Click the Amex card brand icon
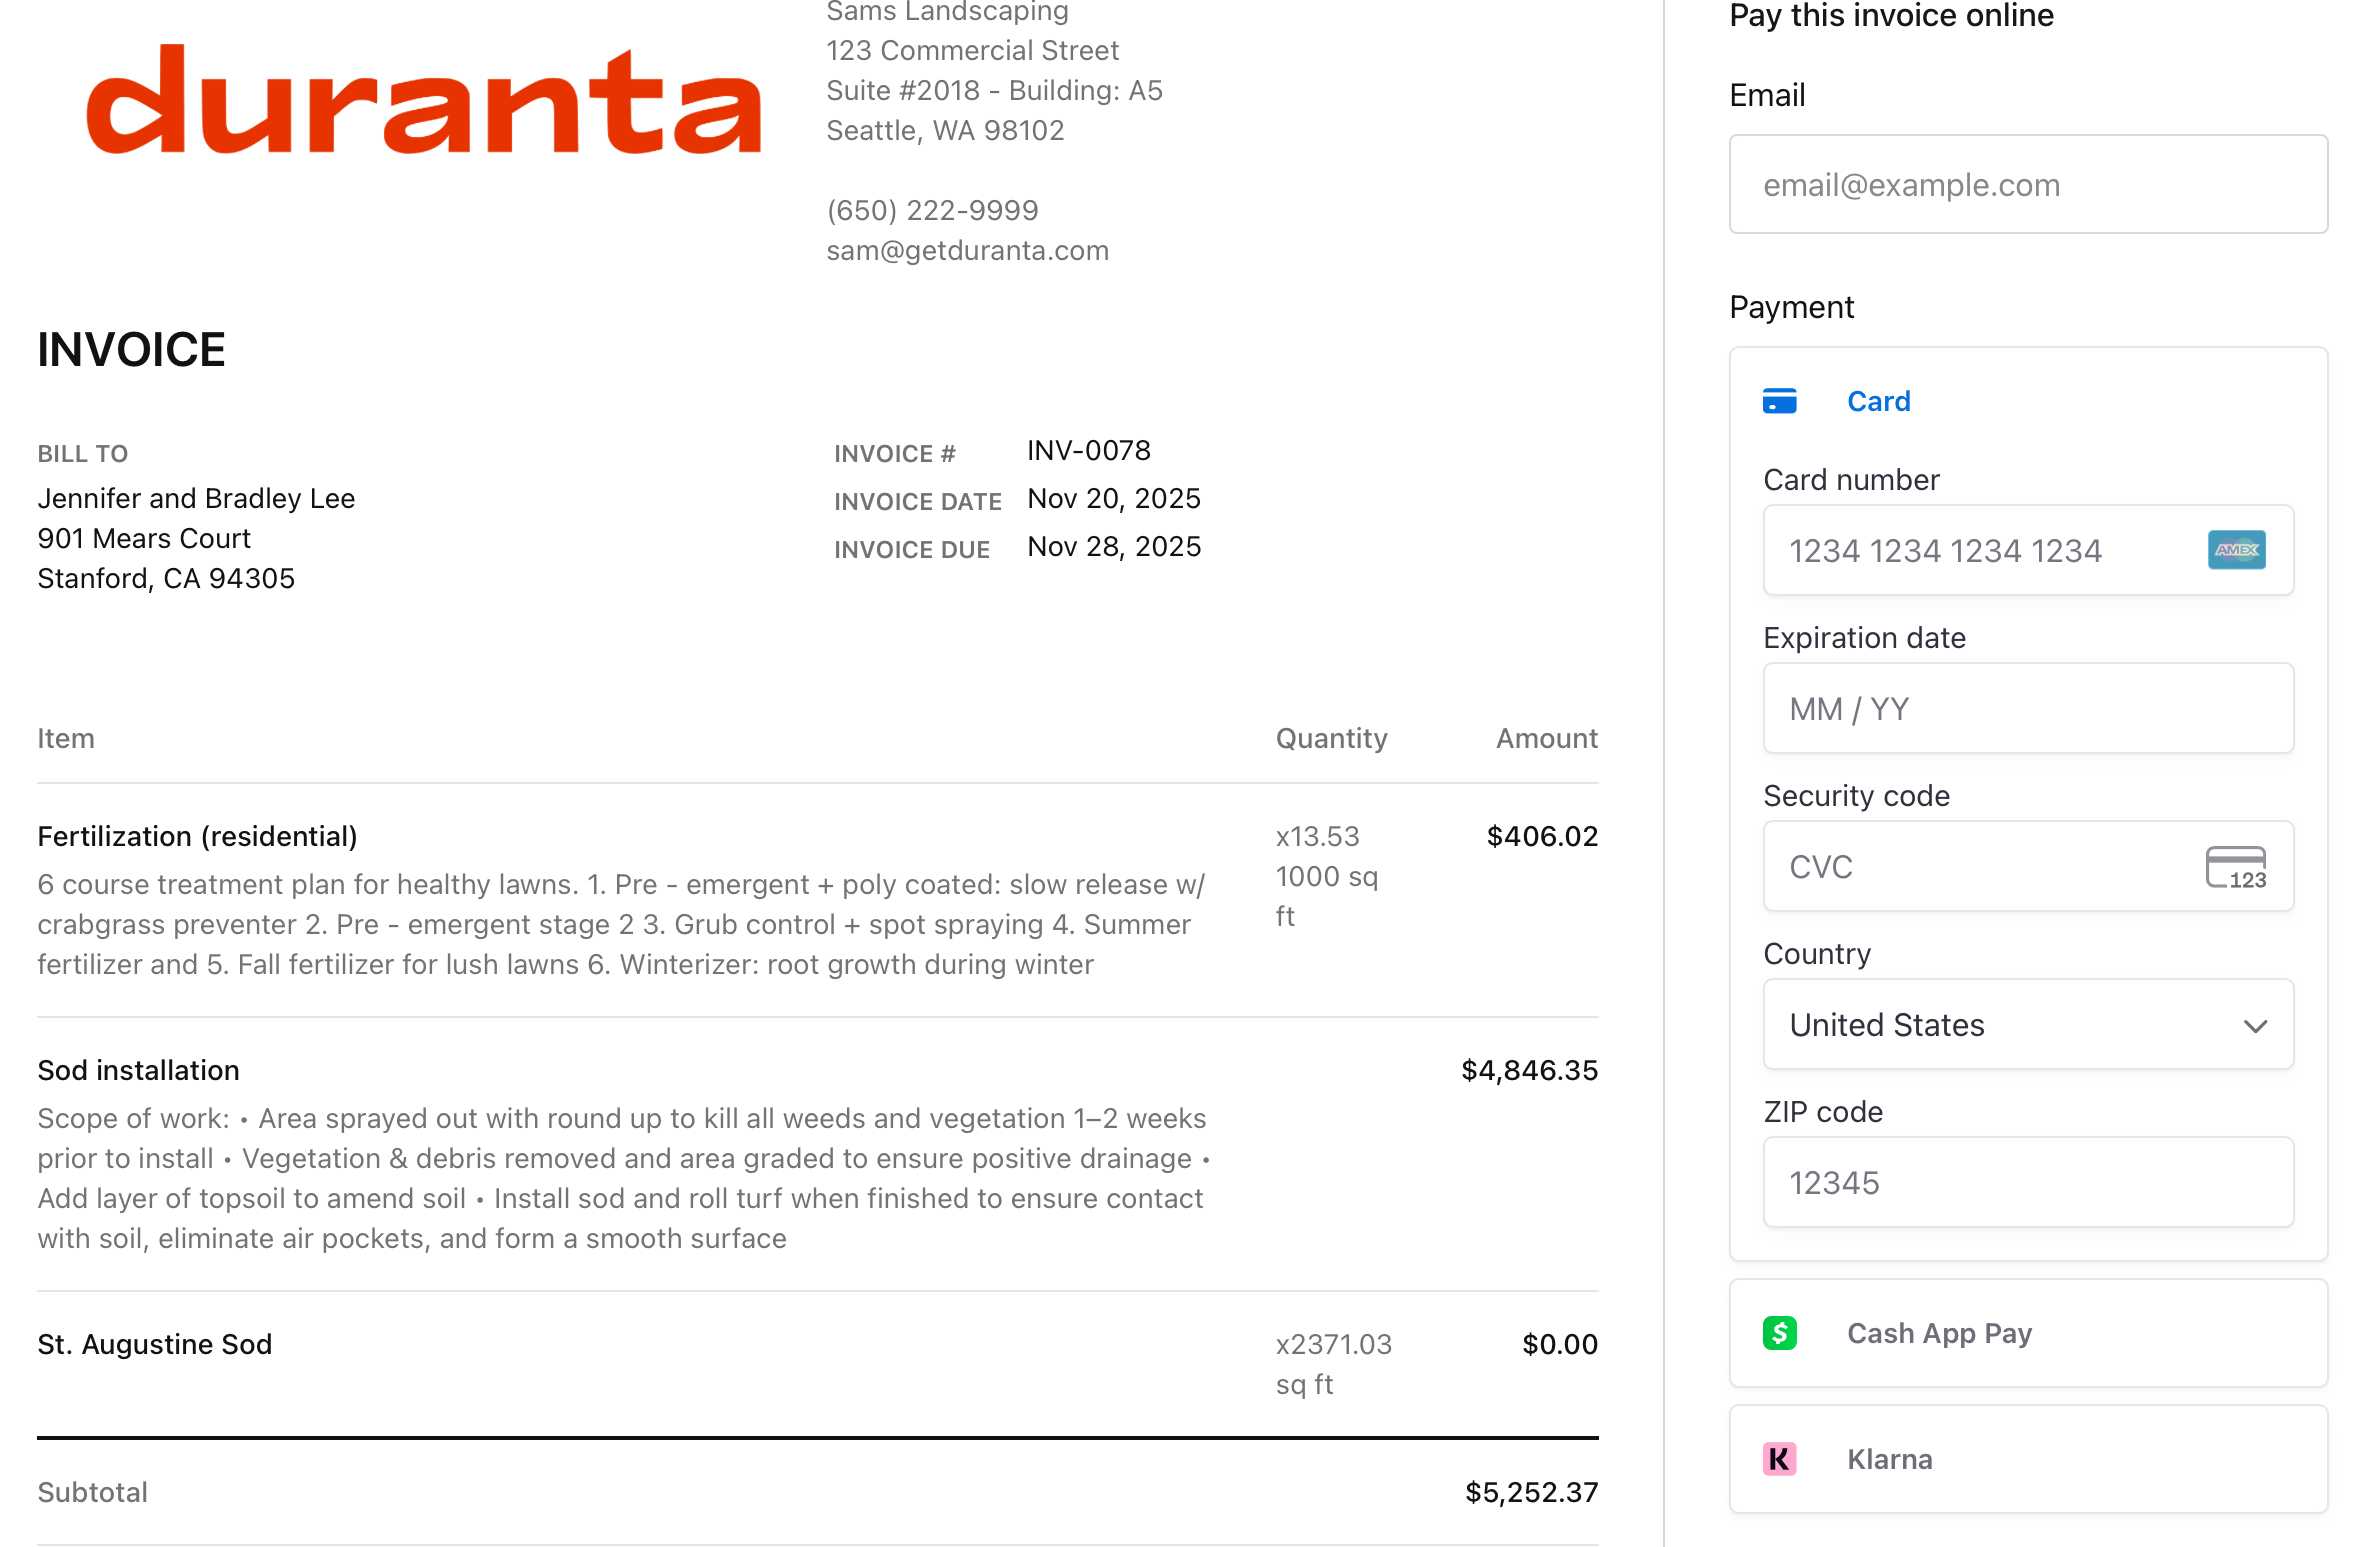This screenshot has height=1547, width=2362. (2236, 550)
